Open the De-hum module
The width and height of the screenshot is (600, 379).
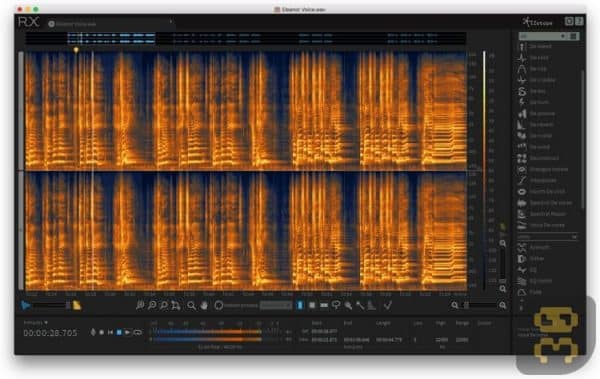tap(534, 102)
